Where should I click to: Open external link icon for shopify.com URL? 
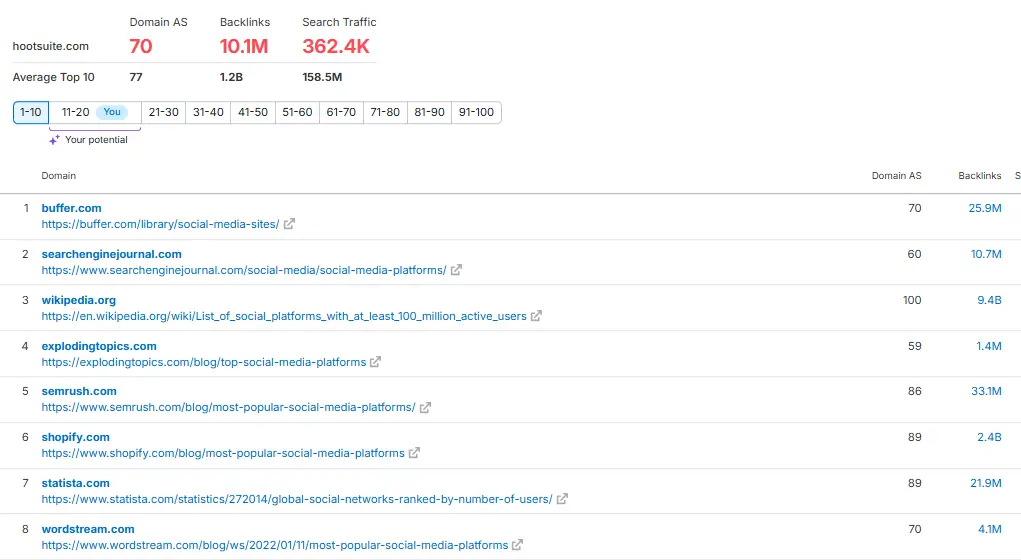(x=415, y=453)
